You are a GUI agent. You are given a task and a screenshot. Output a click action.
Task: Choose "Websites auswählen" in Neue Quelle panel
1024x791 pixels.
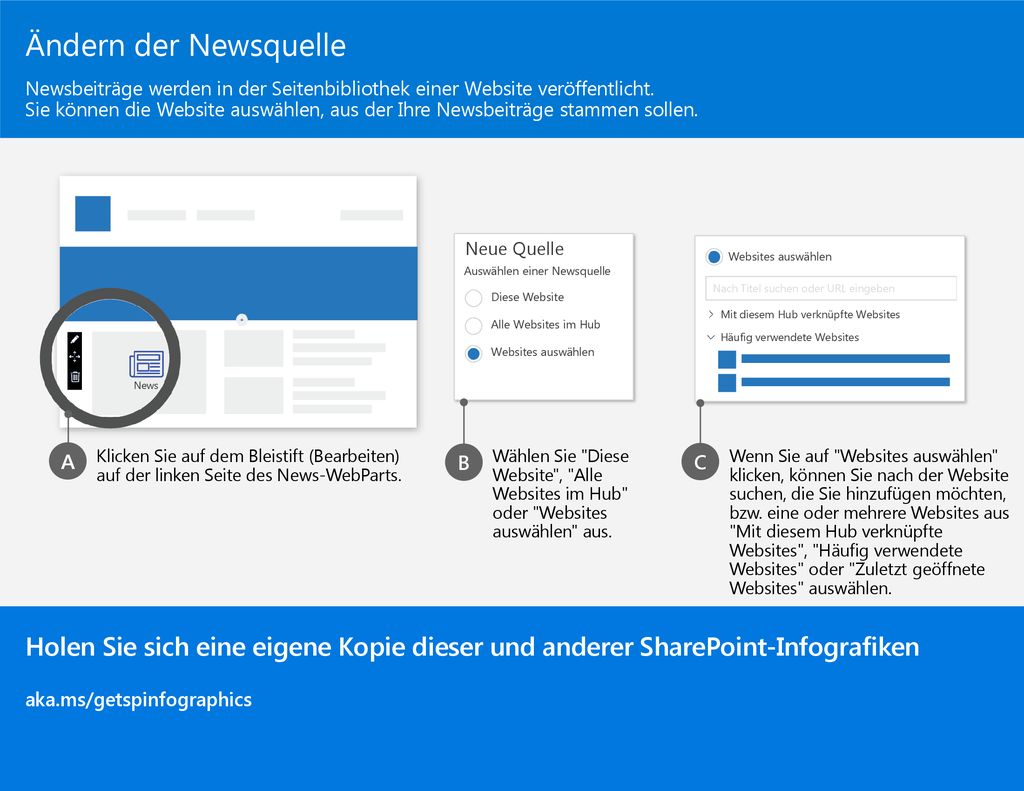click(x=473, y=353)
